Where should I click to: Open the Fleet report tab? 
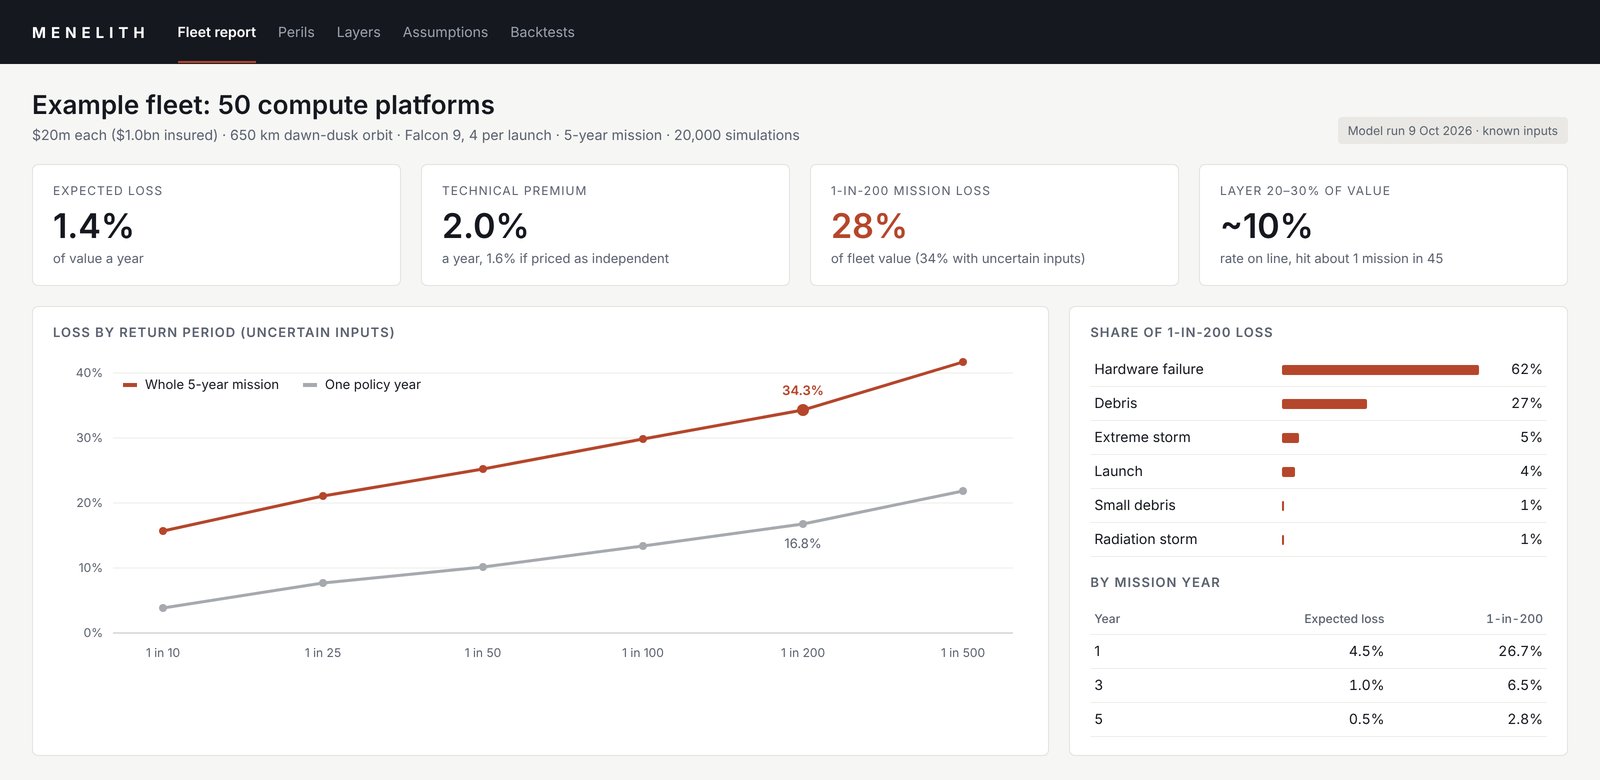click(x=216, y=32)
